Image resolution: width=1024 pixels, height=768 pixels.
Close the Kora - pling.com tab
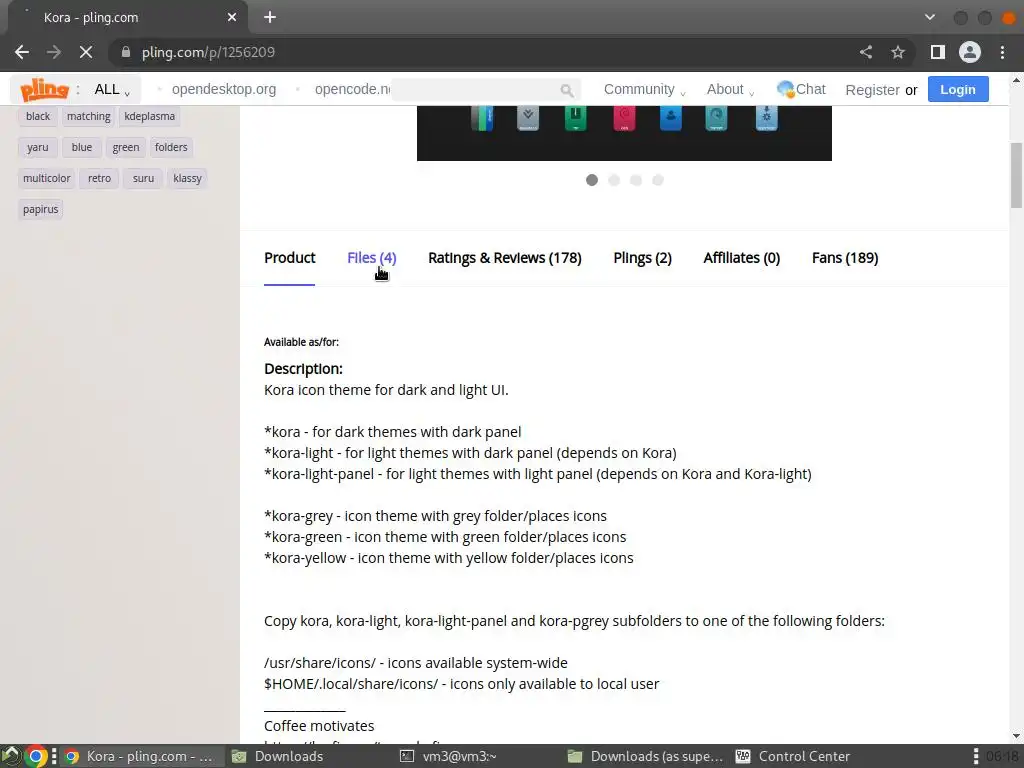pyautogui.click(x=232, y=18)
